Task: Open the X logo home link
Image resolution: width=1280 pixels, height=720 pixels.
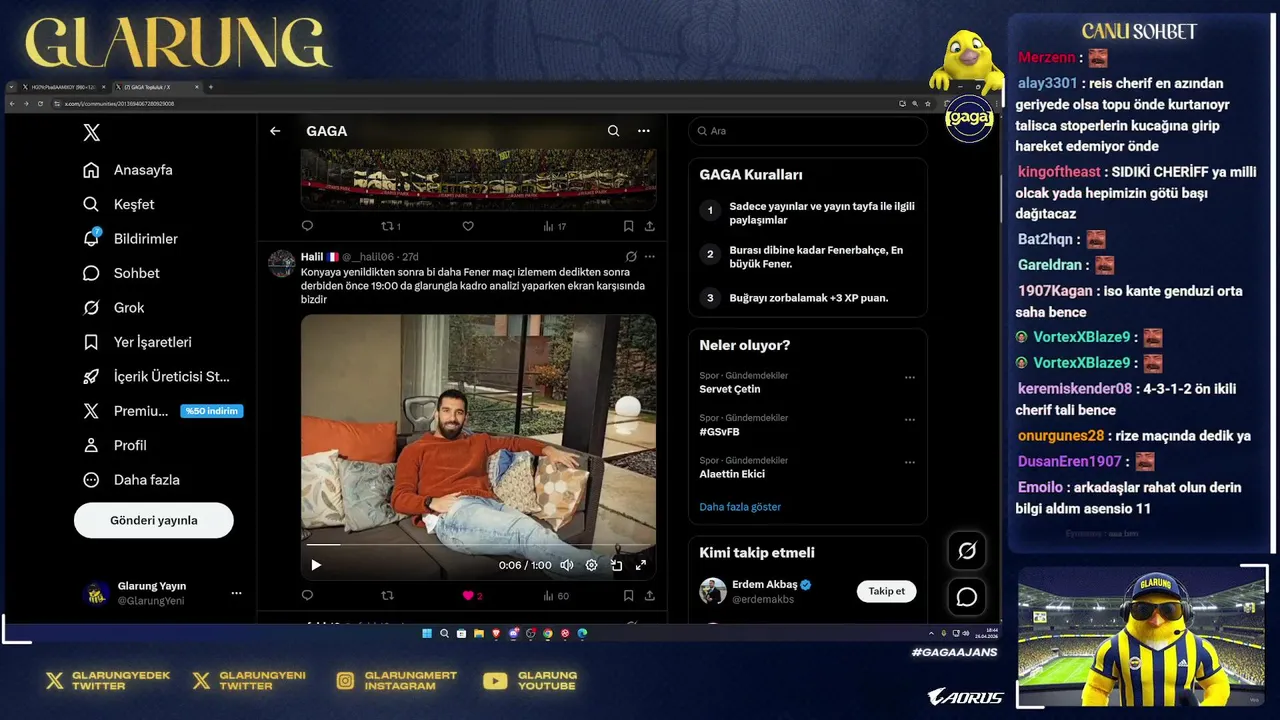Action: tap(91, 132)
